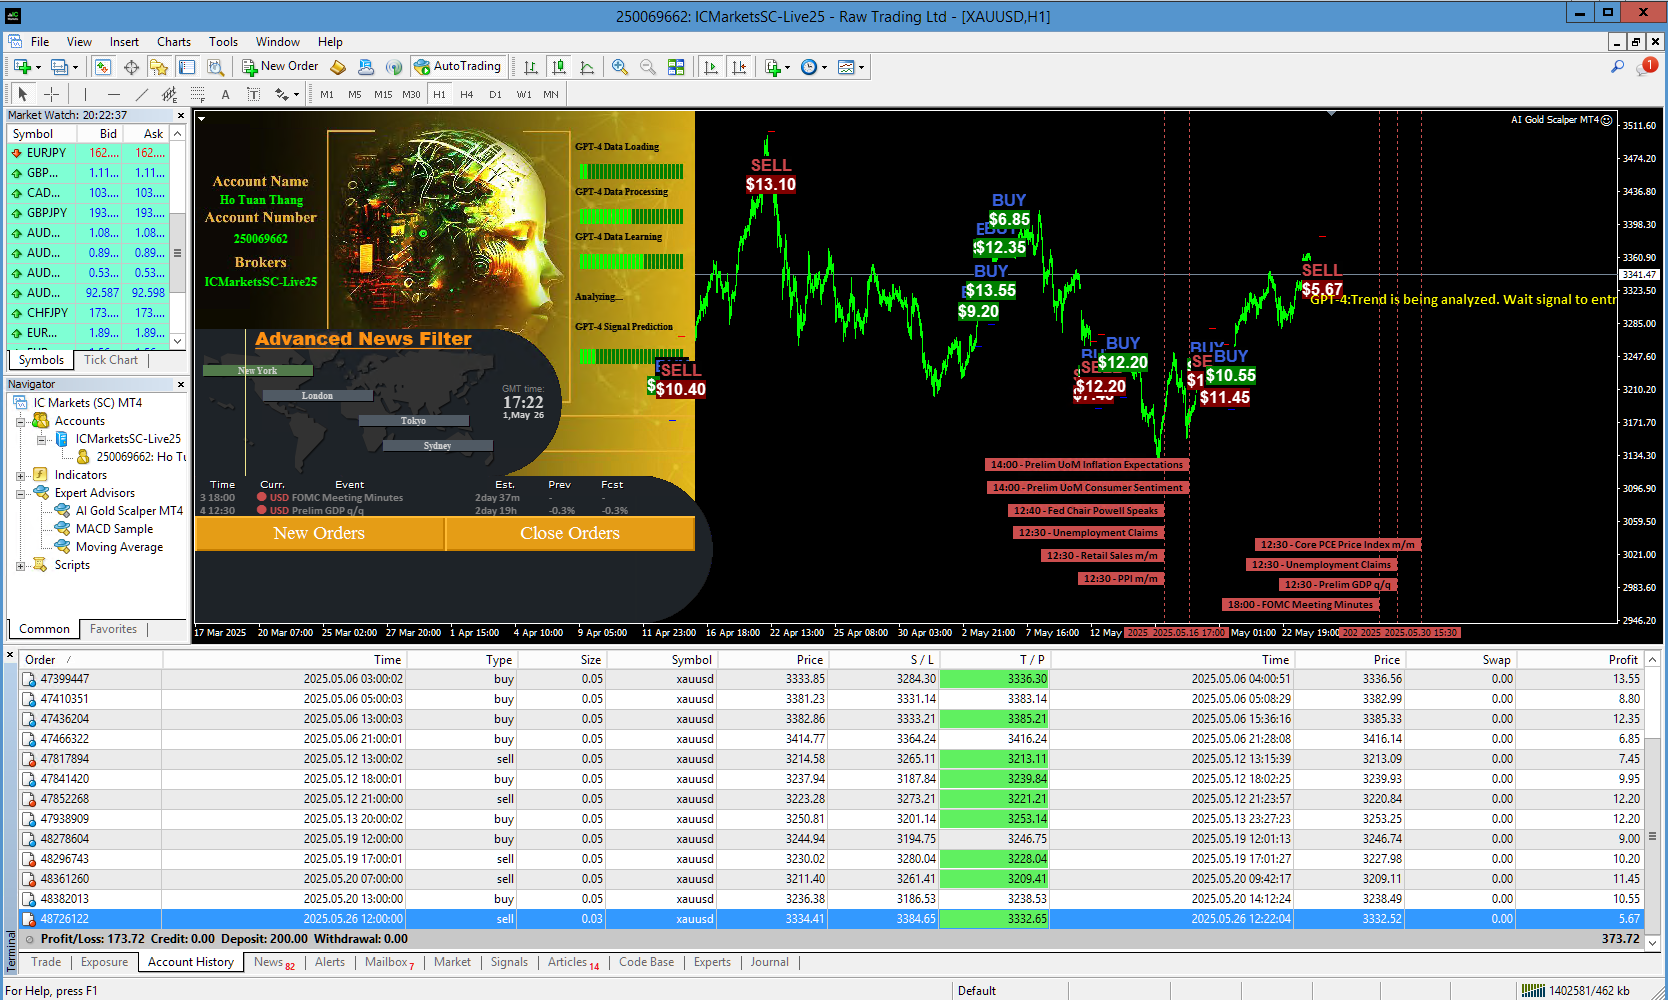The image size is (1668, 1000).
Task: Collapse the ICMarketsSC-Live25 server node
Action: click(x=41, y=439)
